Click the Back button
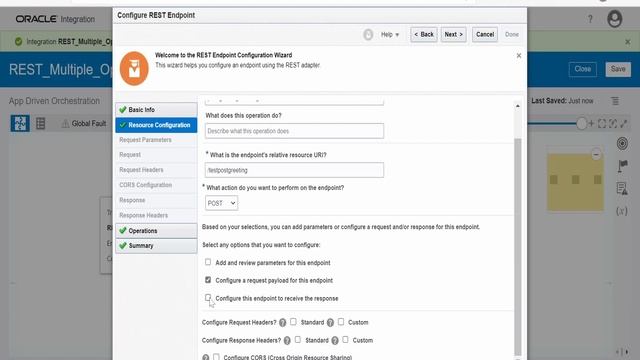Image resolution: width=640 pixels, height=360 pixels. [424, 35]
